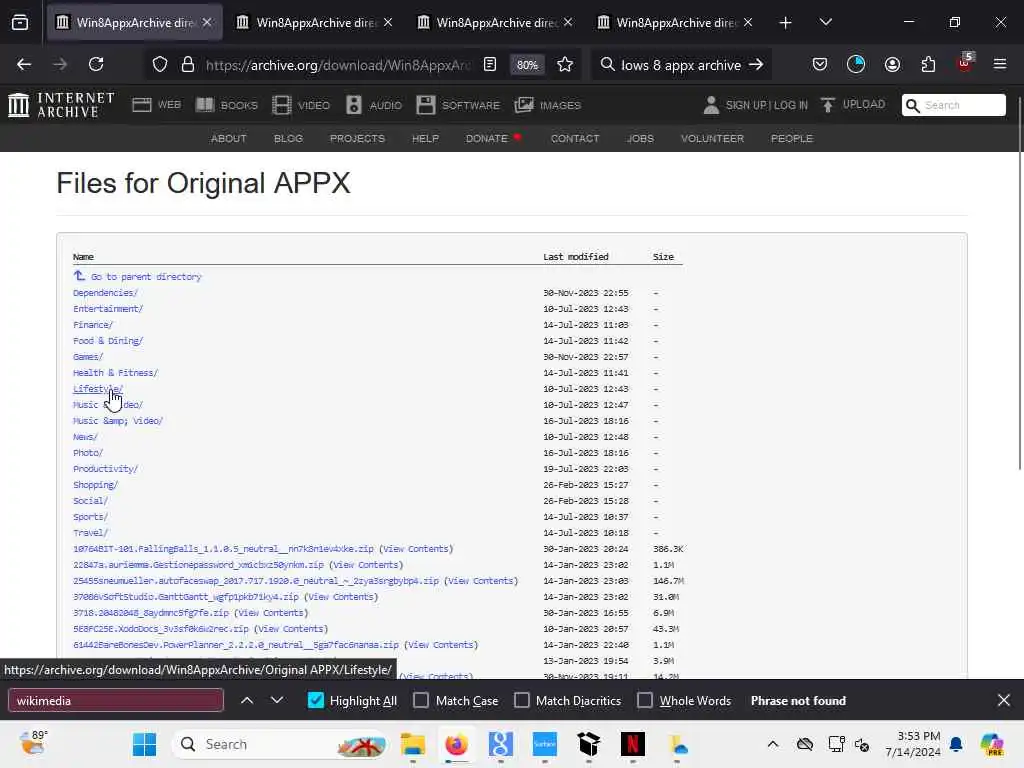Toggle reader view icon in address bar
This screenshot has height=768, width=1024.
click(490, 65)
